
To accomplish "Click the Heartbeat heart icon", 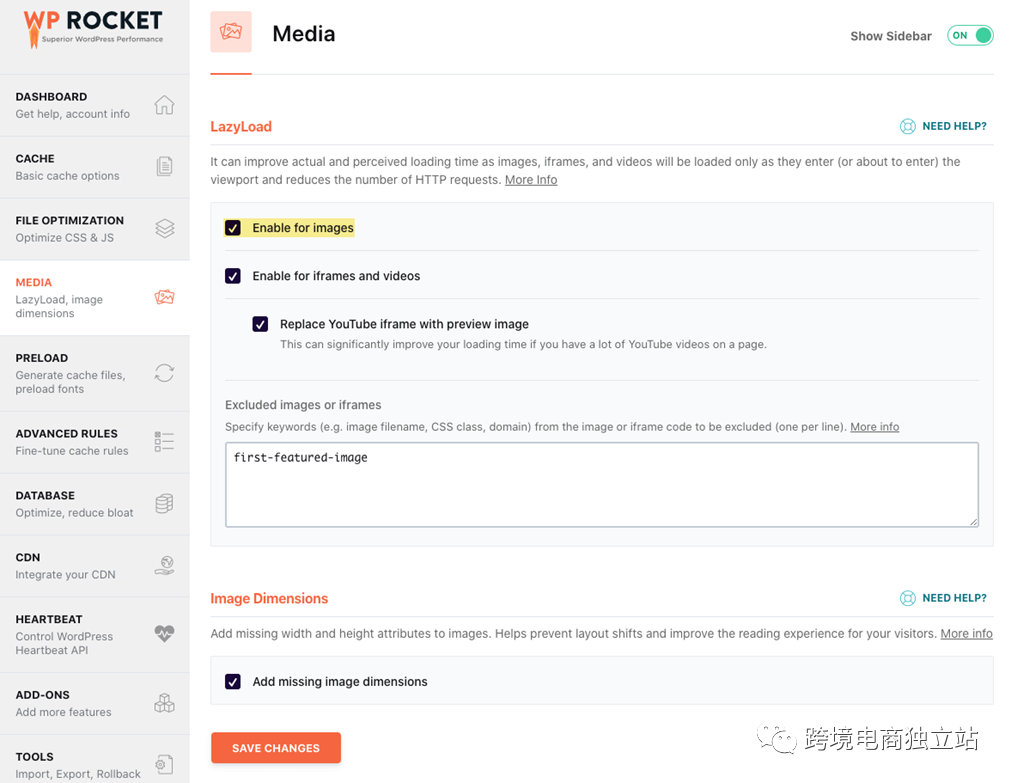I will (164, 633).
